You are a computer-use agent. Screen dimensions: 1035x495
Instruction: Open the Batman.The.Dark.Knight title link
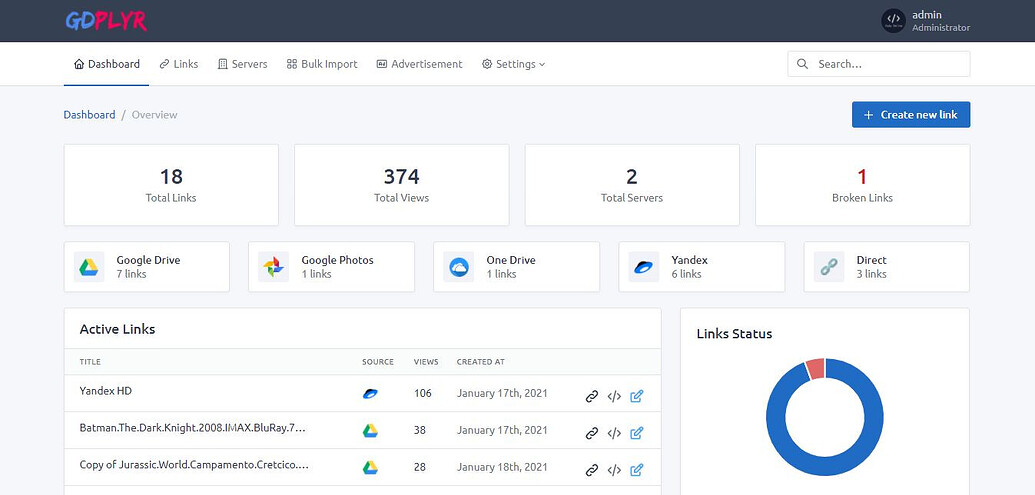193,428
